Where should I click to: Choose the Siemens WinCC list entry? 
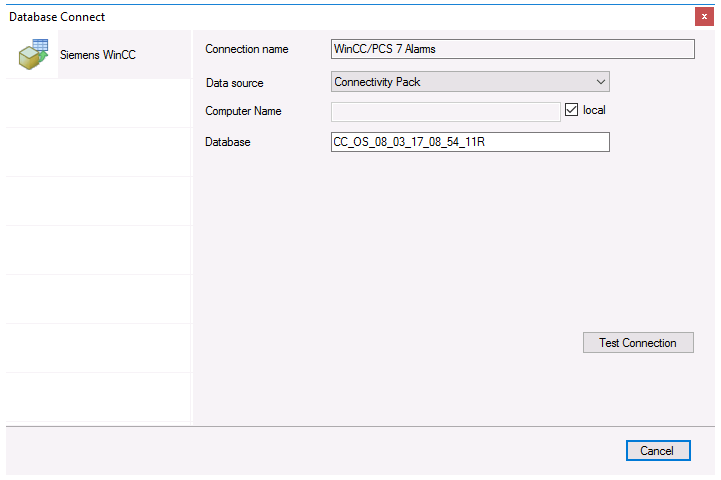click(98, 54)
